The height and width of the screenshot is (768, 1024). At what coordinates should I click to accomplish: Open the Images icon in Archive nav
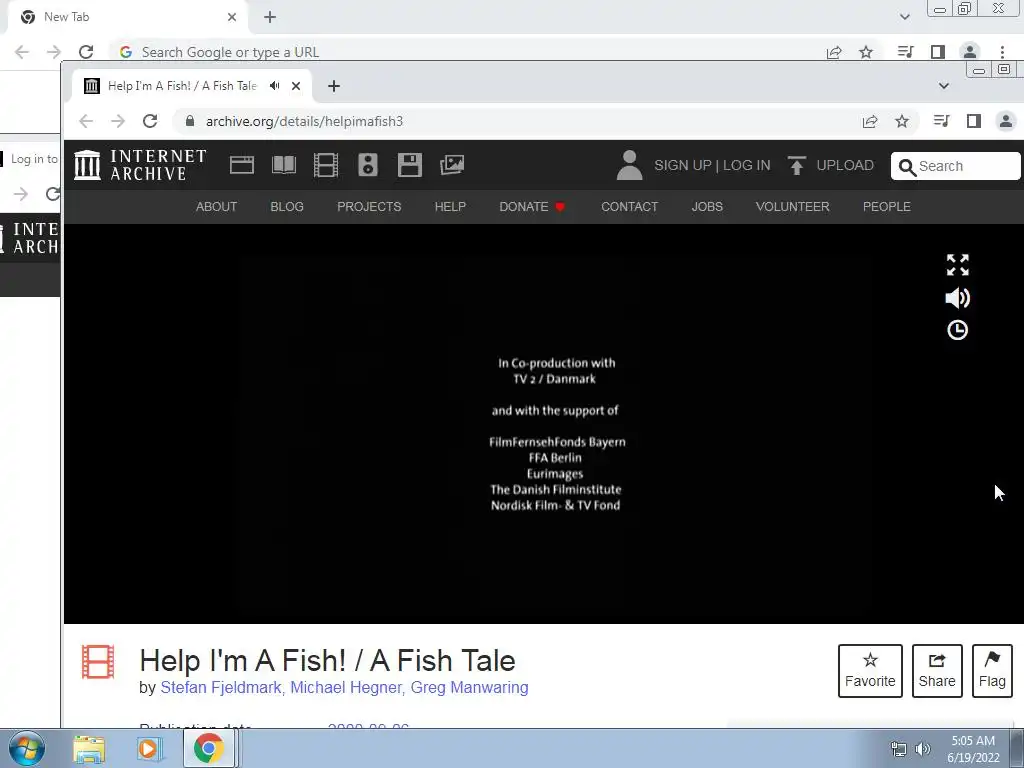click(x=452, y=165)
